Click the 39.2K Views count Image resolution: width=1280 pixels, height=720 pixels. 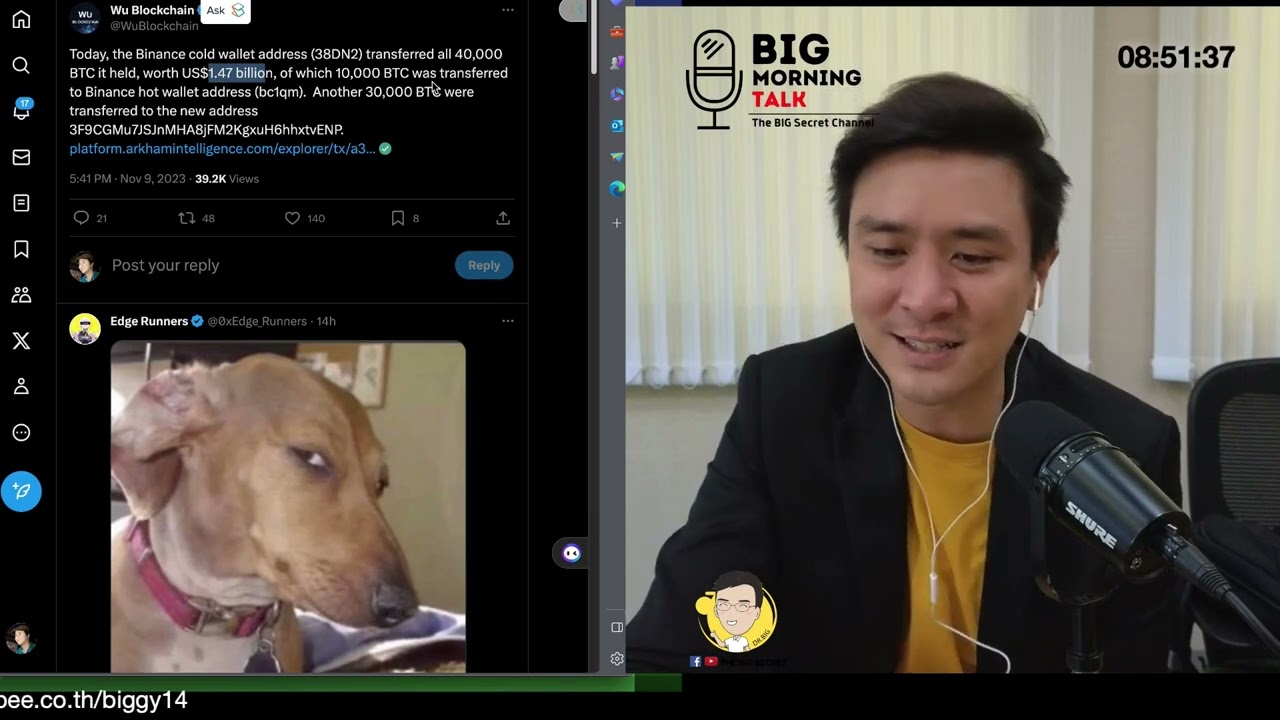(227, 179)
